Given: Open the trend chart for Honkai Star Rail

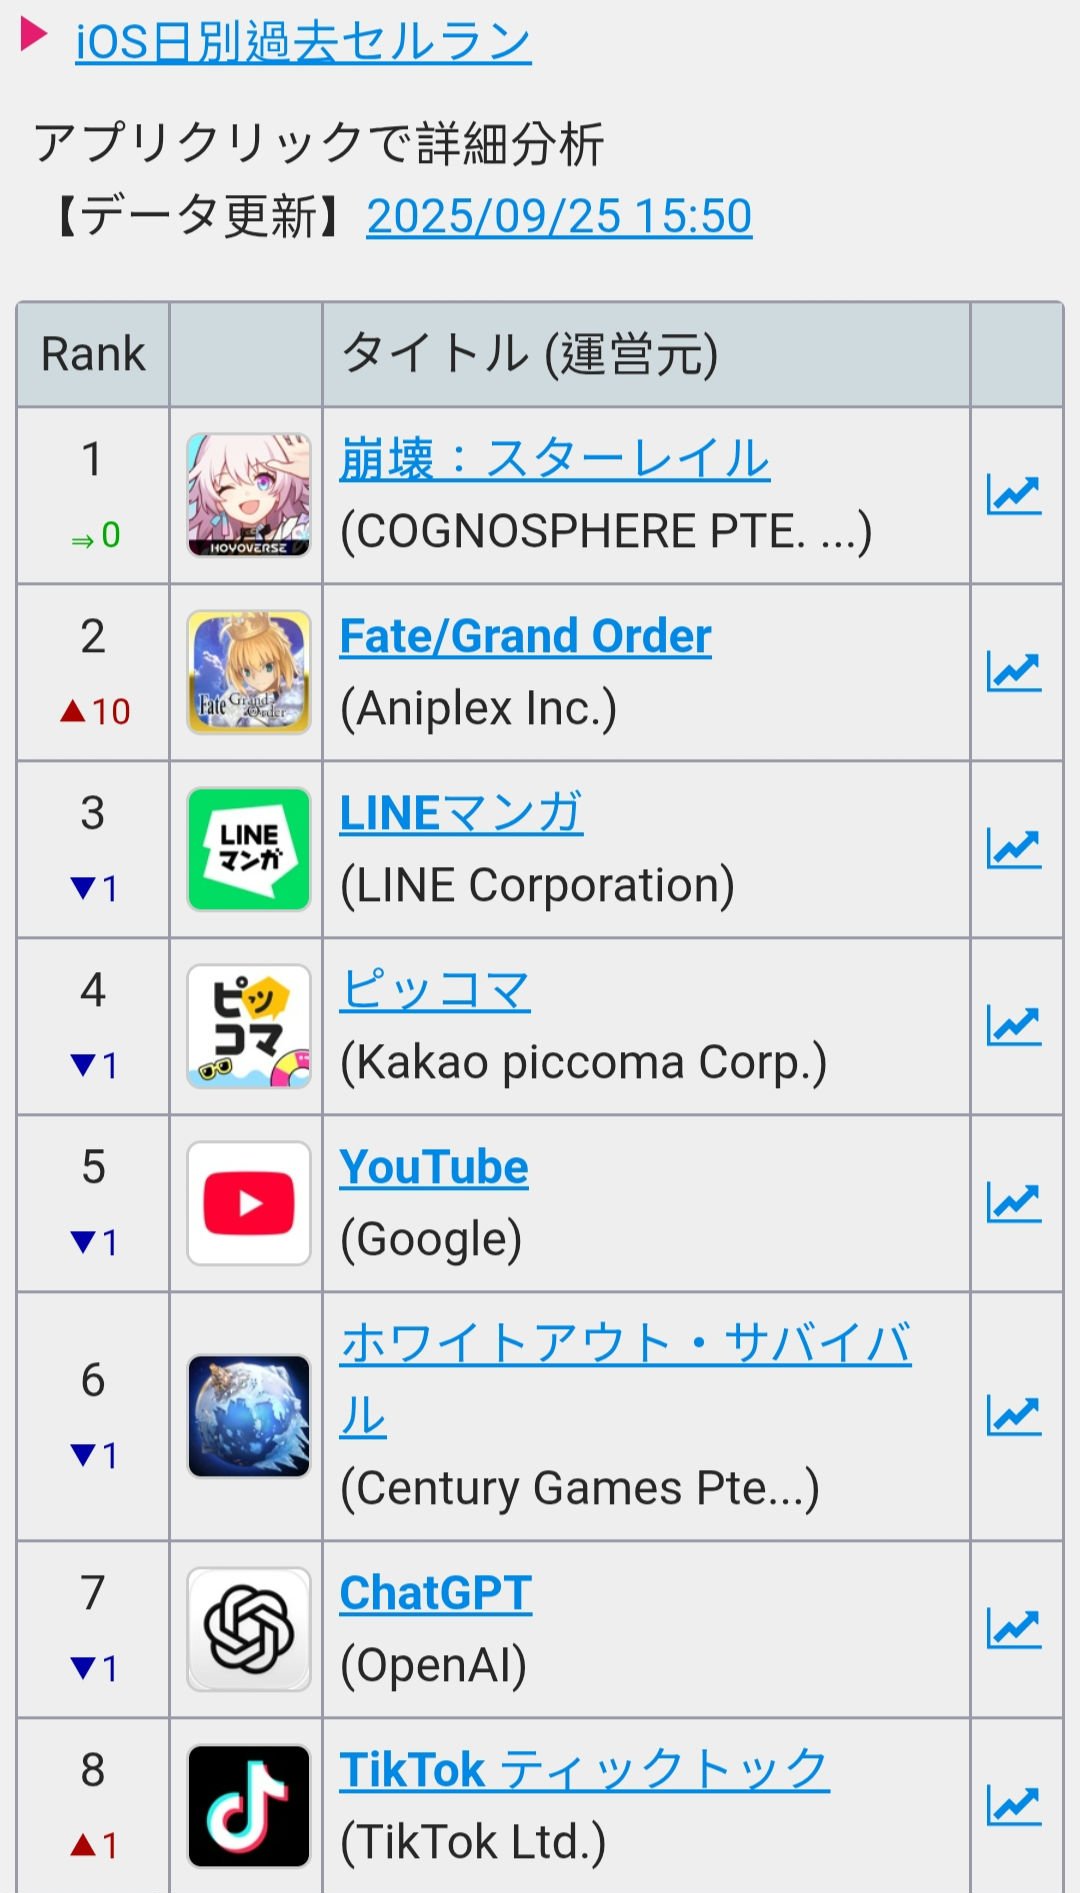Looking at the screenshot, I should 1014,495.
